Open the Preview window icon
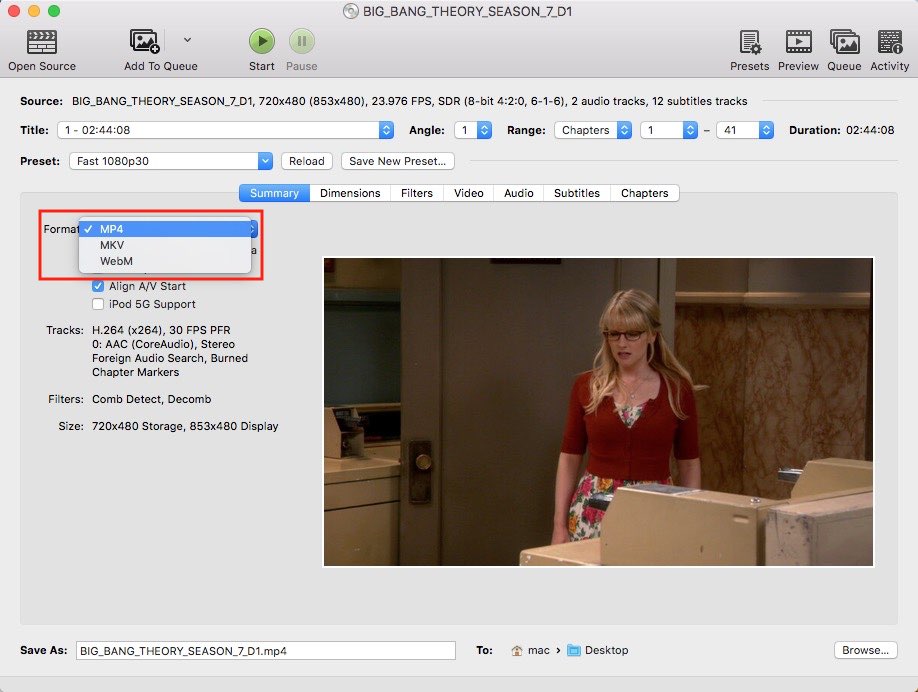This screenshot has width=918, height=692. (x=797, y=40)
